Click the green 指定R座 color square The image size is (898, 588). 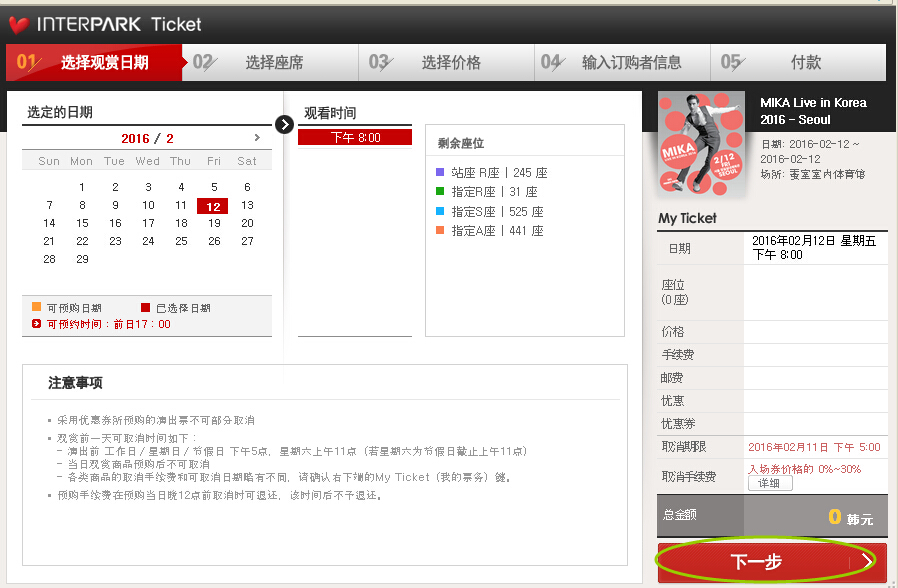pos(440,191)
